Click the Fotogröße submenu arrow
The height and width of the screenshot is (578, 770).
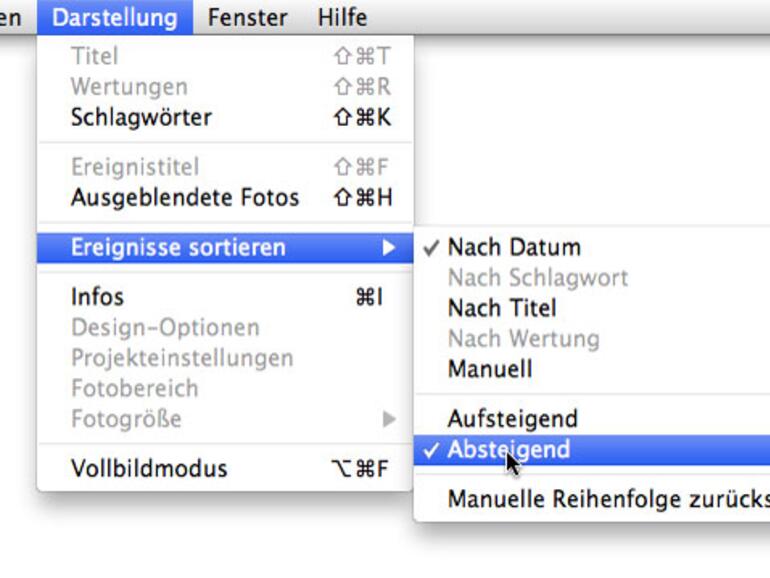click(x=389, y=419)
